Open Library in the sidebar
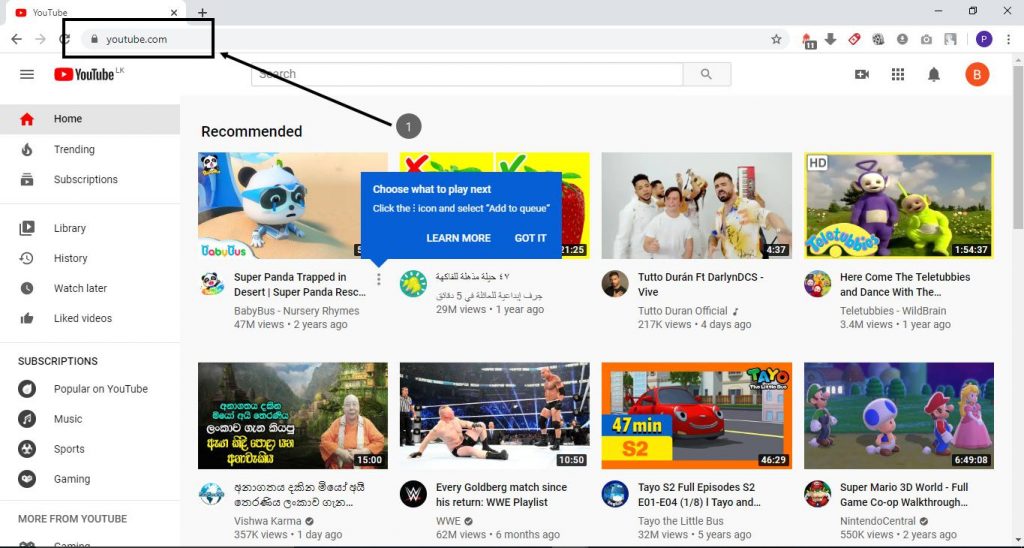This screenshot has height=548, width=1024. pyautogui.click(x=89, y=229)
